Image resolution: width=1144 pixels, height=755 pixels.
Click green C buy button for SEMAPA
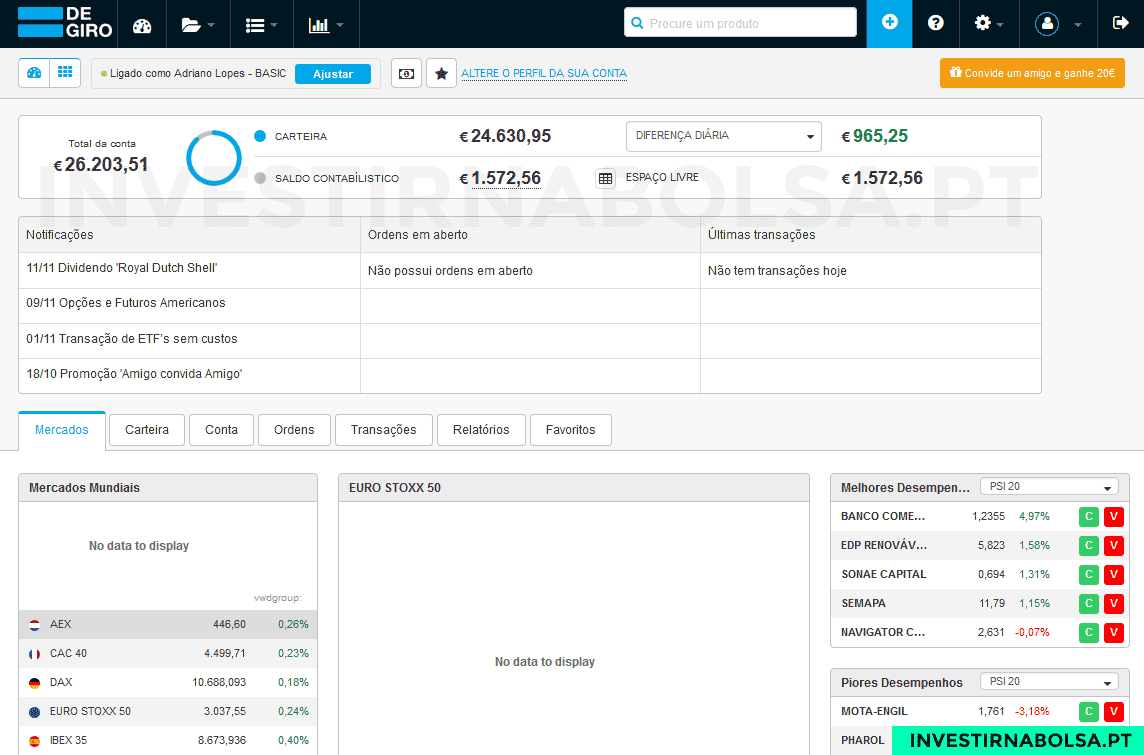coord(1089,604)
